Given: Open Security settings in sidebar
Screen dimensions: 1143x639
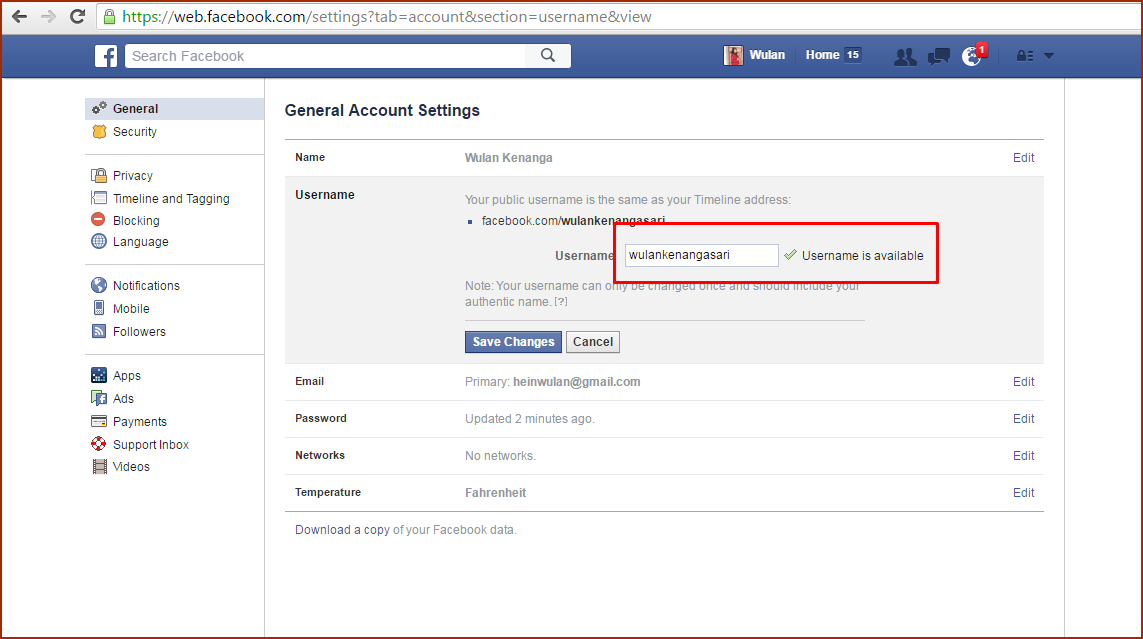Looking at the screenshot, I should point(134,132).
